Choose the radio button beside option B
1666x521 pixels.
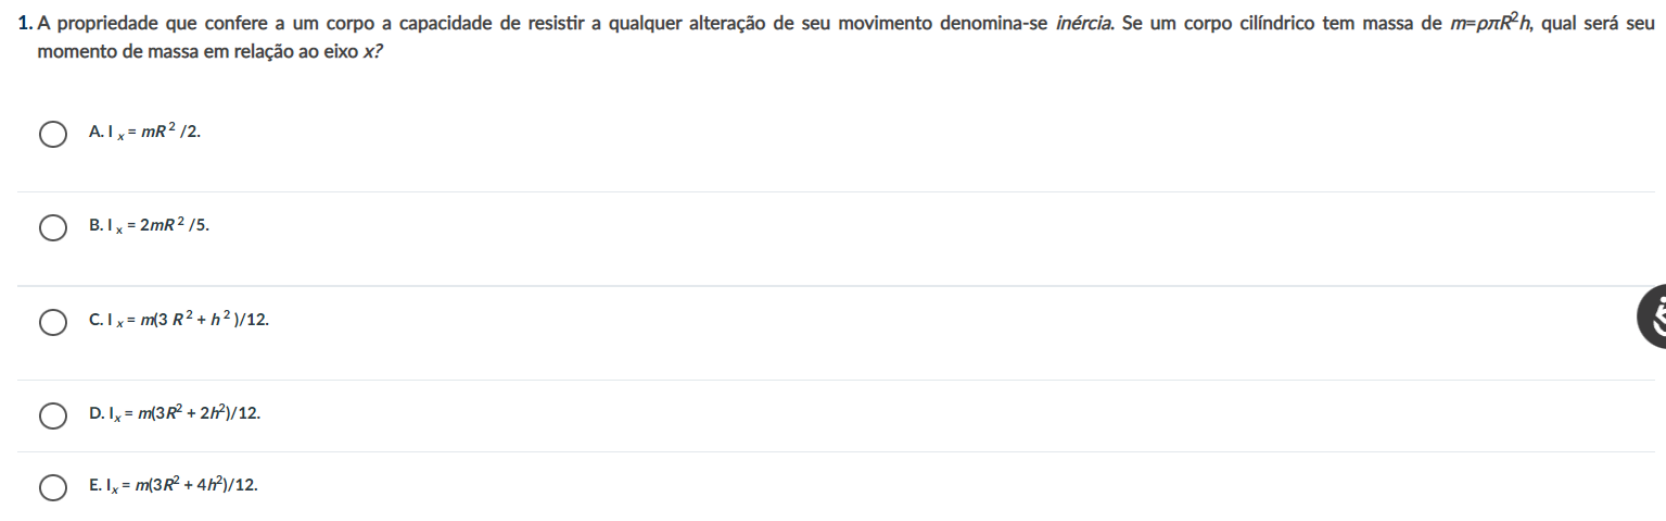53,228
